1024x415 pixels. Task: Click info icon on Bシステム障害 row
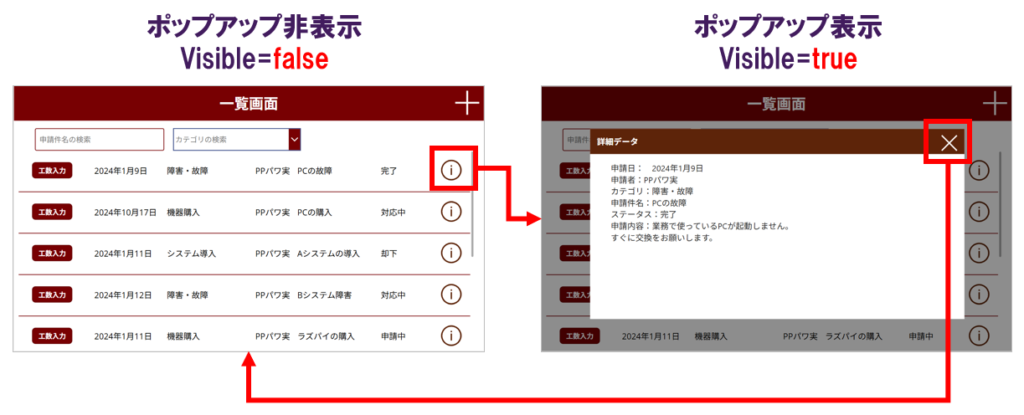[451, 295]
